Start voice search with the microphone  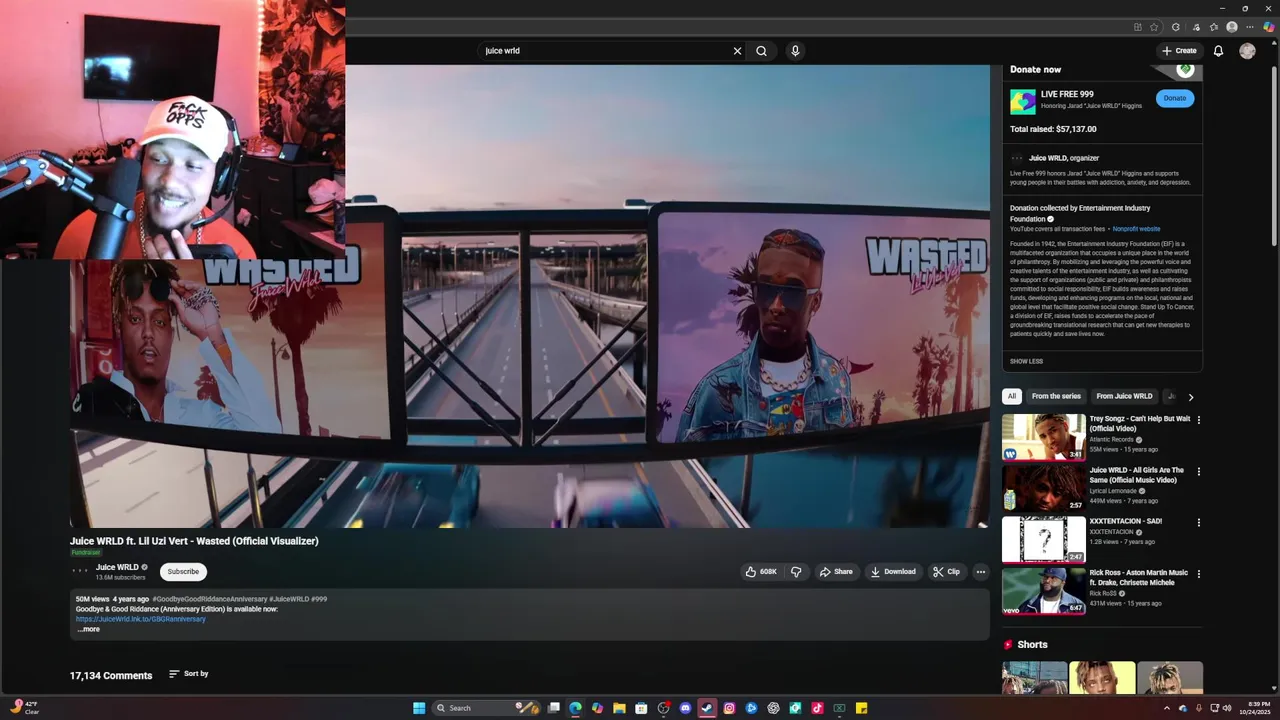pos(795,51)
